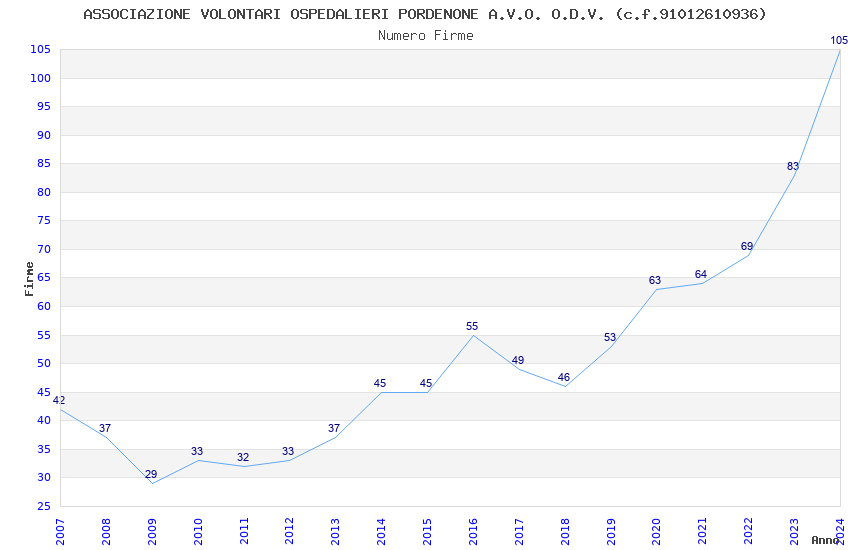Click the Anno x-axis label
Image resolution: width=850 pixels, height=550 pixels.
tap(825, 540)
